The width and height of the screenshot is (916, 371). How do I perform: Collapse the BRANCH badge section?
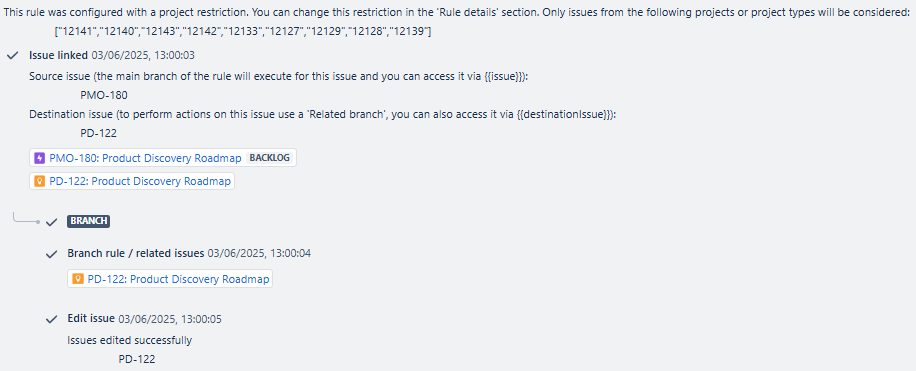point(89,221)
